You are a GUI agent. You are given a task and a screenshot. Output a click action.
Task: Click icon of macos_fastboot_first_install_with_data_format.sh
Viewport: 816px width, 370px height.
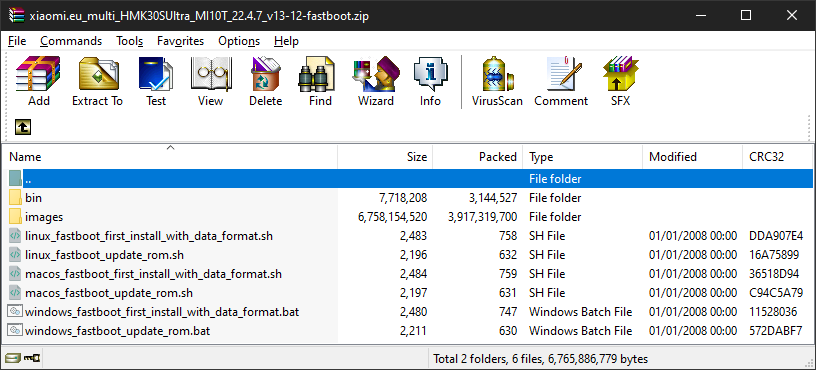coord(16,274)
